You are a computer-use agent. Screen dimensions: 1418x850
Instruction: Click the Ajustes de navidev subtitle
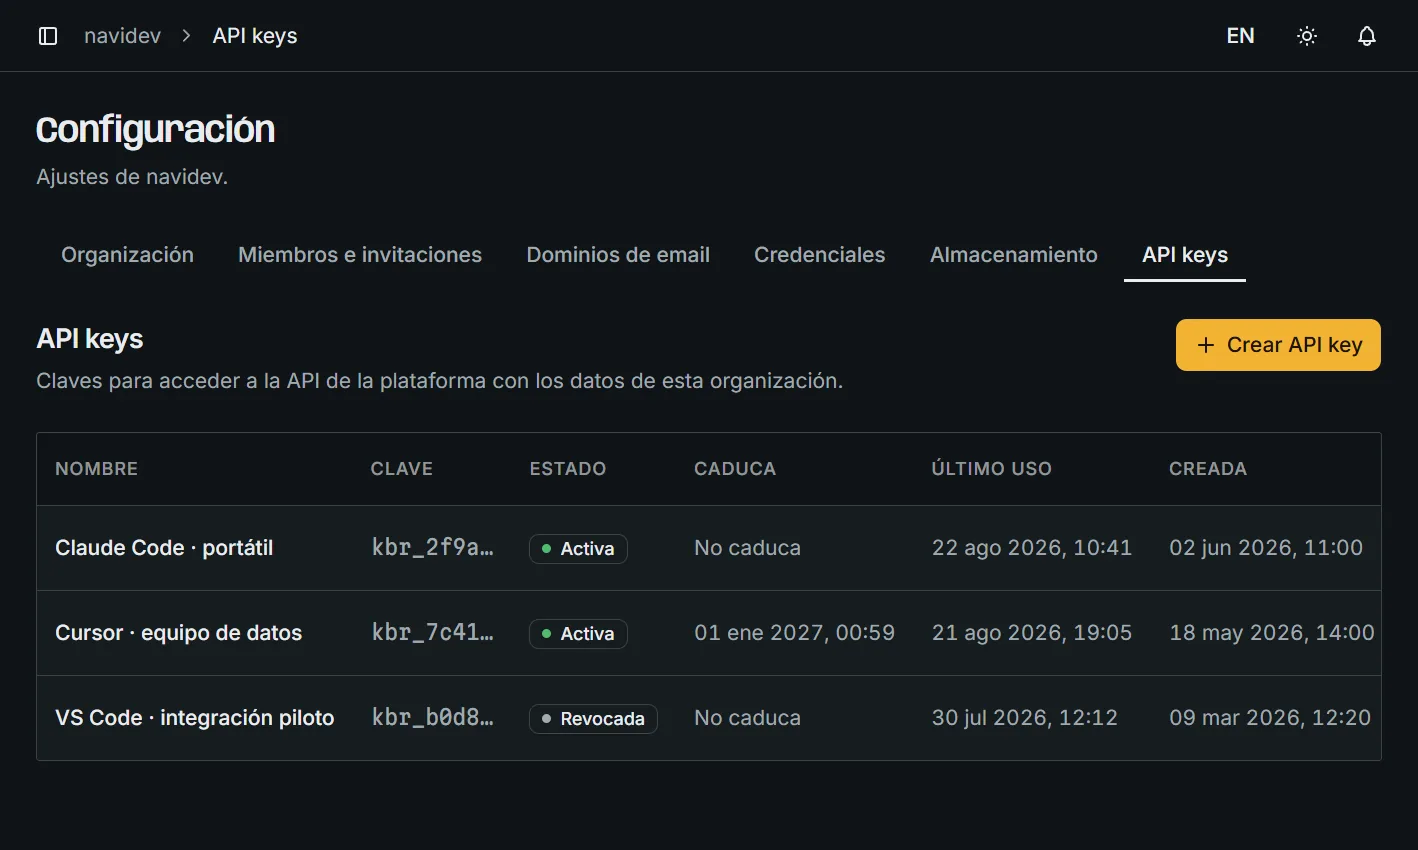pyautogui.click(x=132, y=177)
